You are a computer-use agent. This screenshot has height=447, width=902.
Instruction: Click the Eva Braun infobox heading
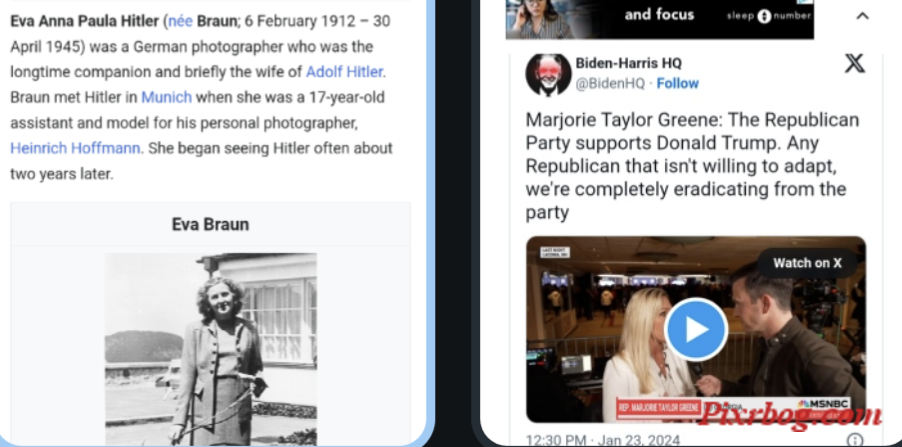click(211, 224)
